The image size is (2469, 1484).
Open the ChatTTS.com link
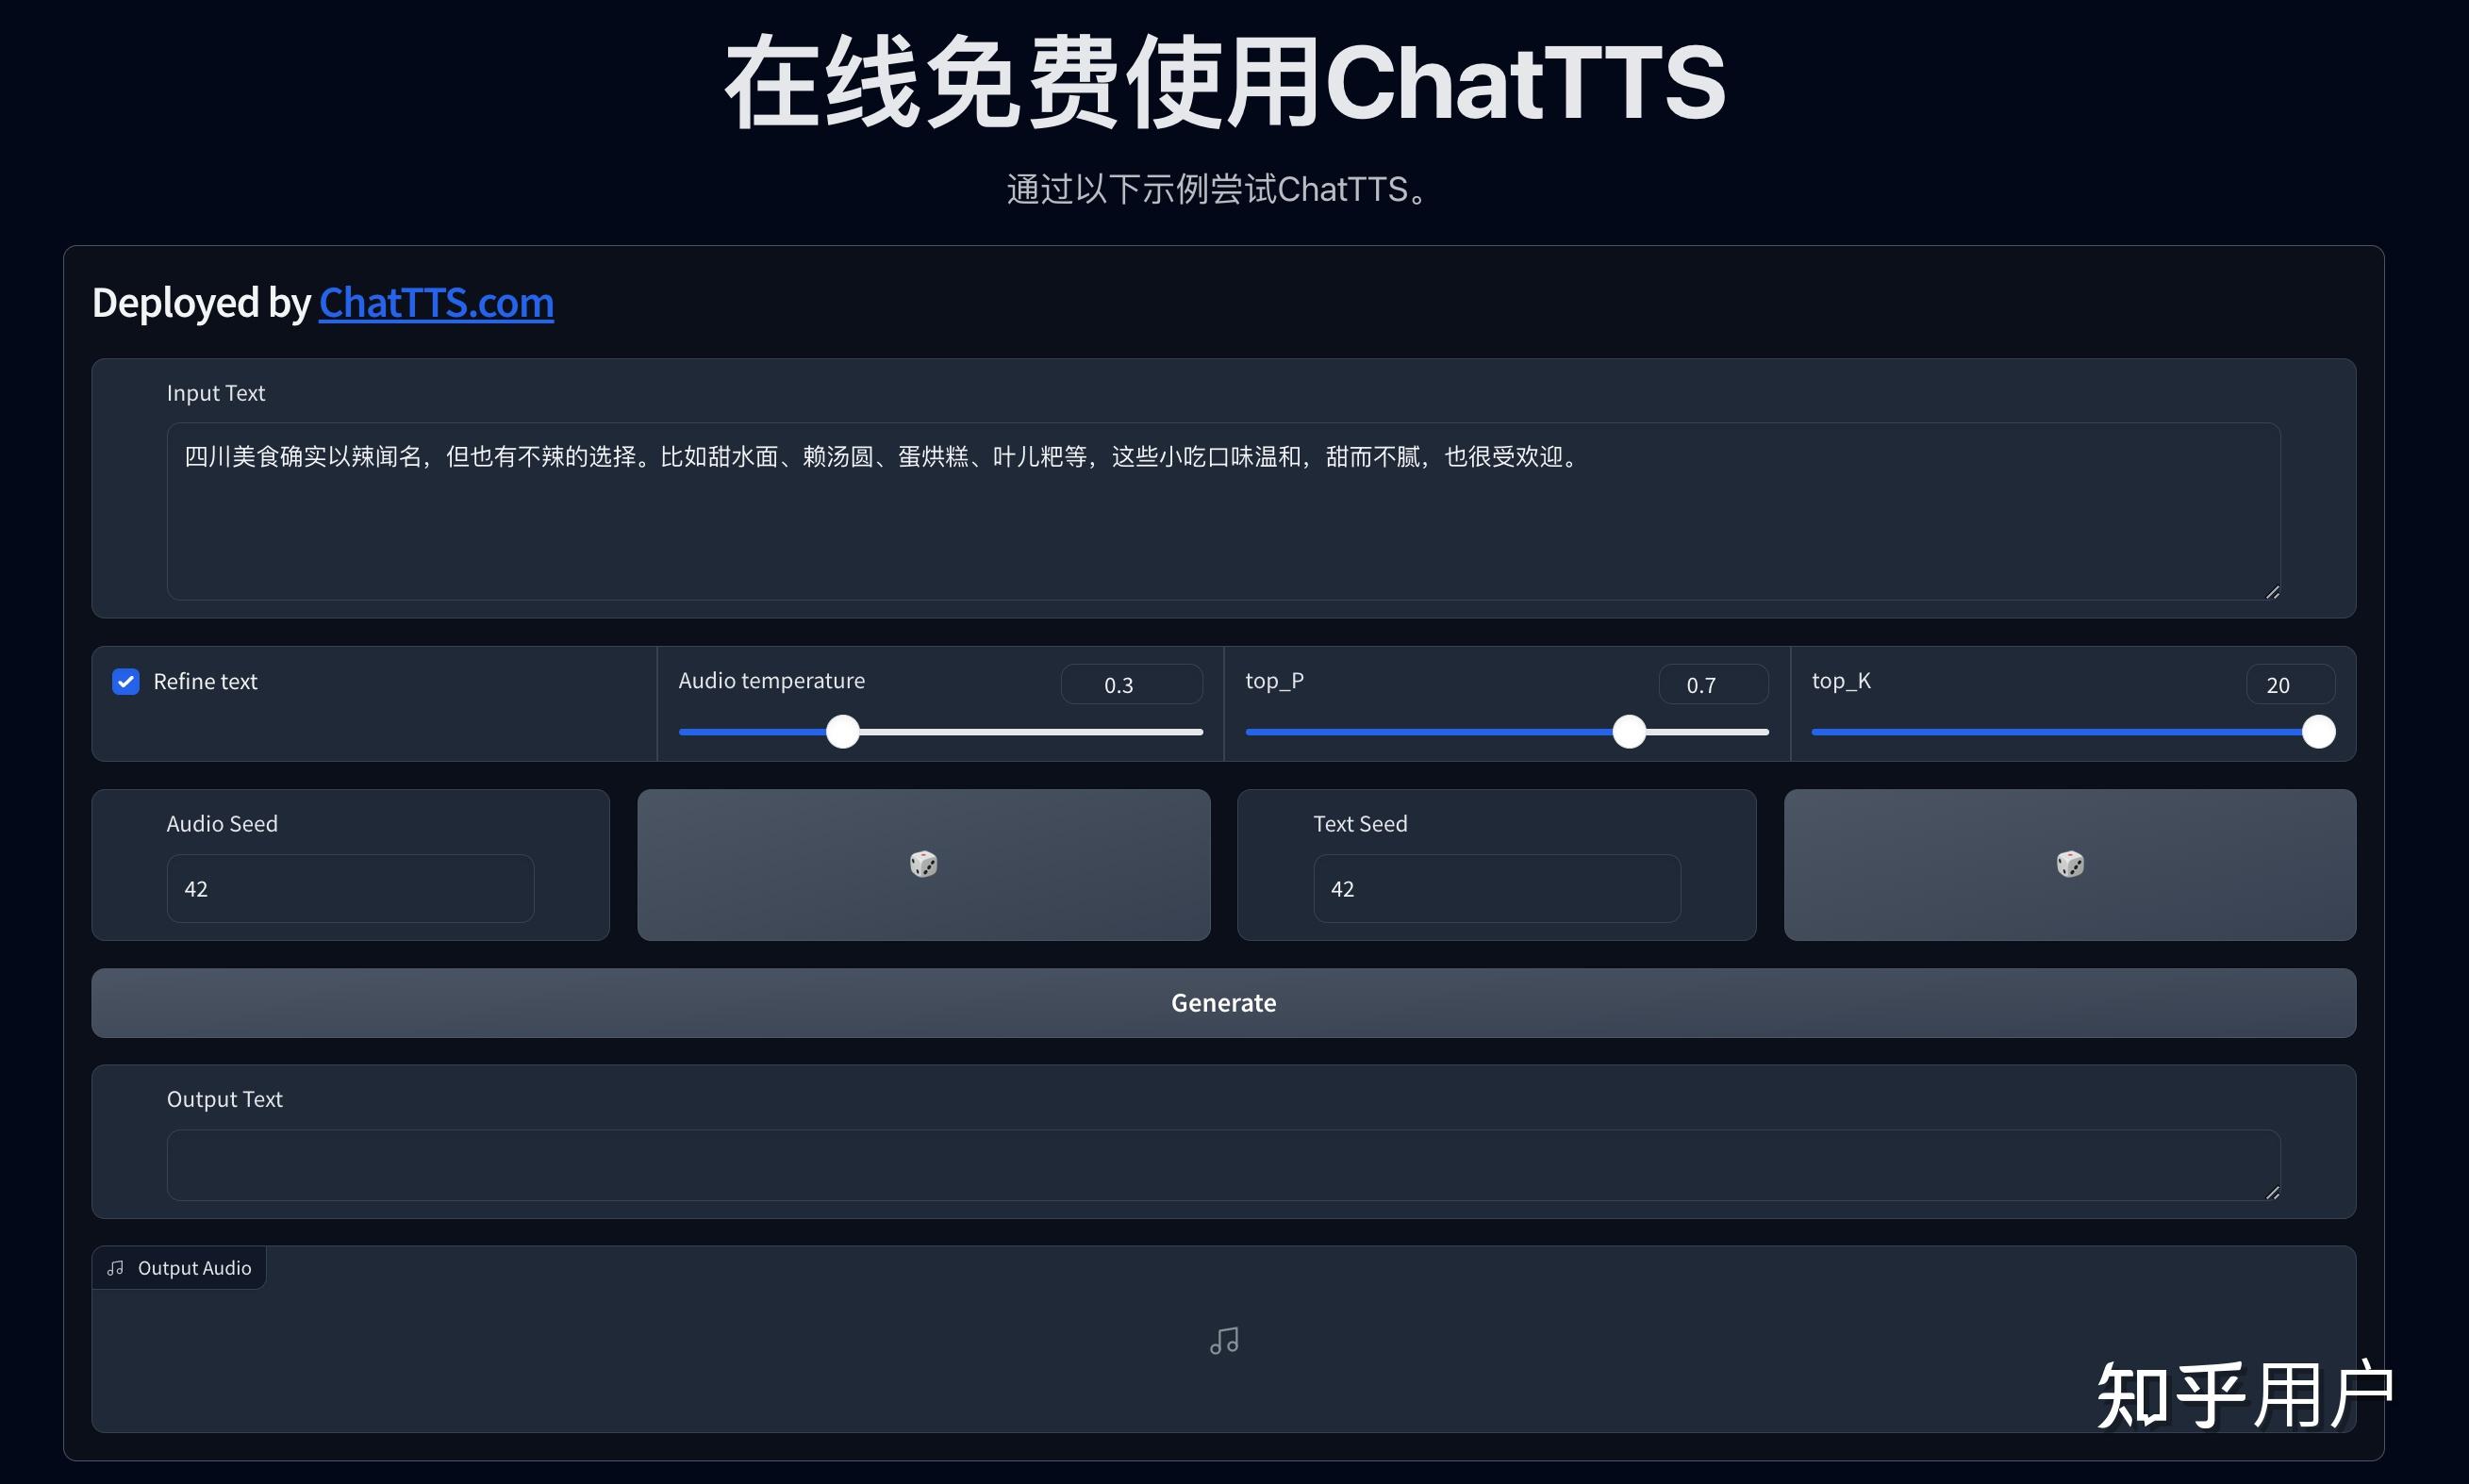tap(435, 303)
